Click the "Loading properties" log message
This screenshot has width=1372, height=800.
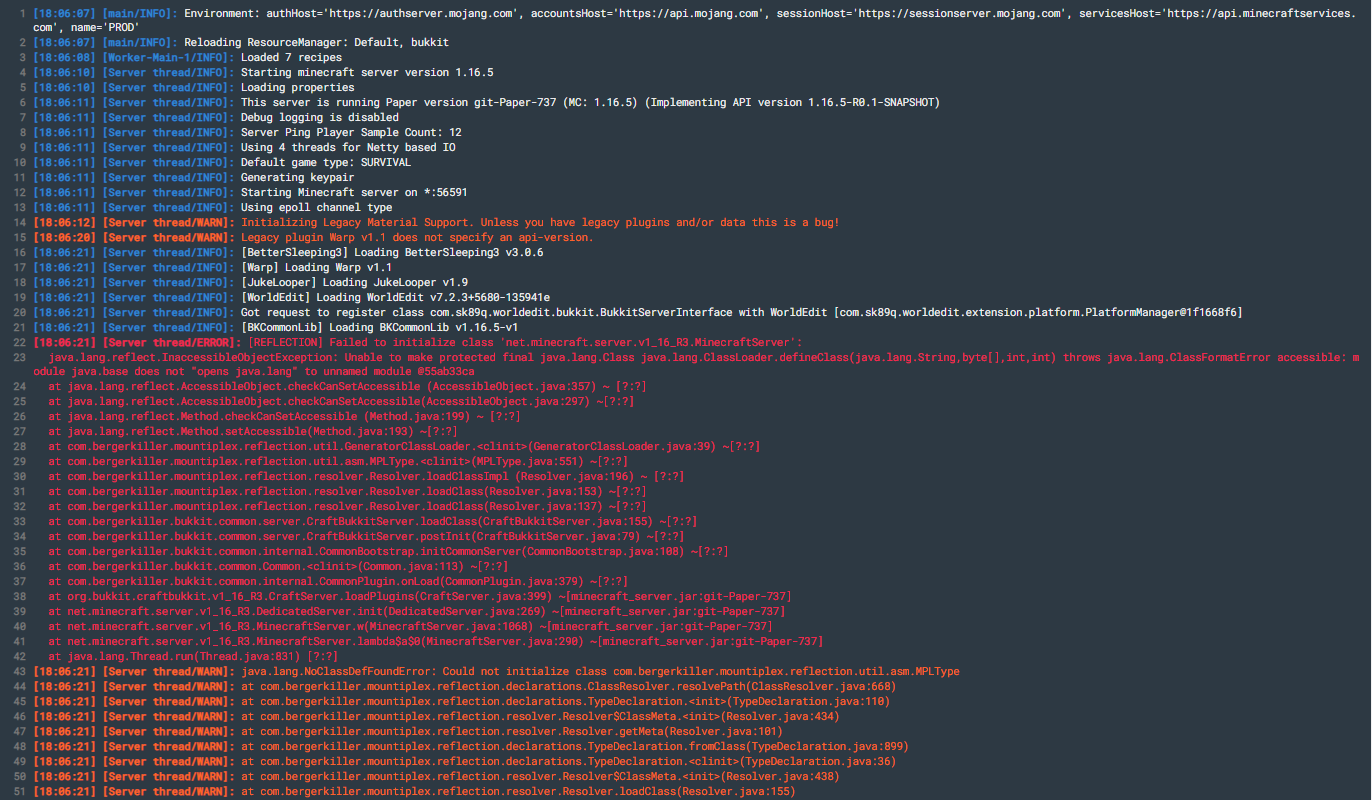point(298,88)
